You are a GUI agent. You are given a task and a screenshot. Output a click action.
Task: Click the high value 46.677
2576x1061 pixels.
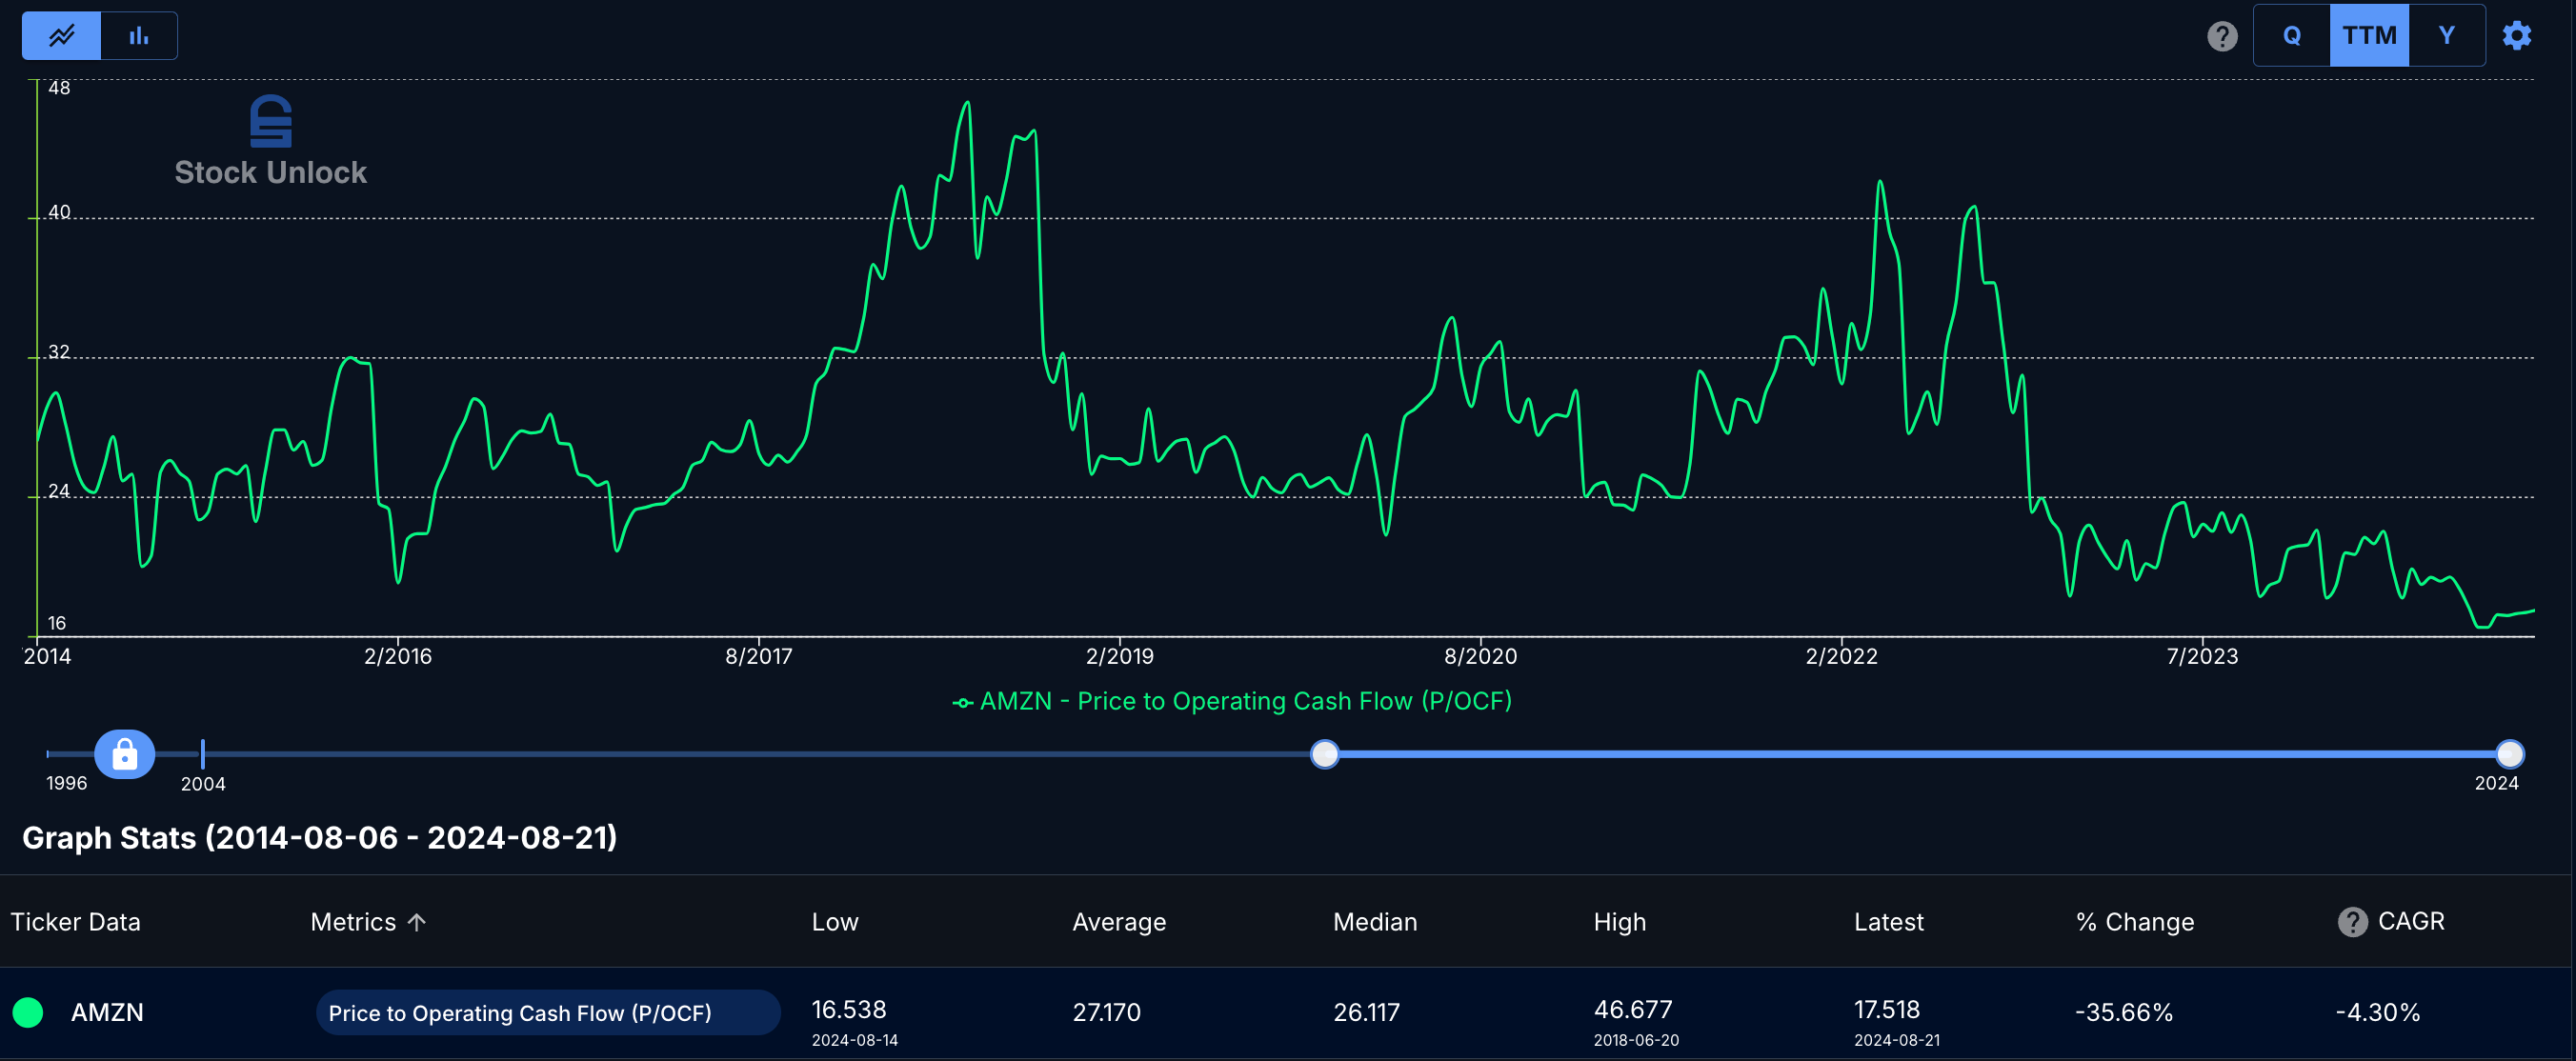coord(1633,1009)
